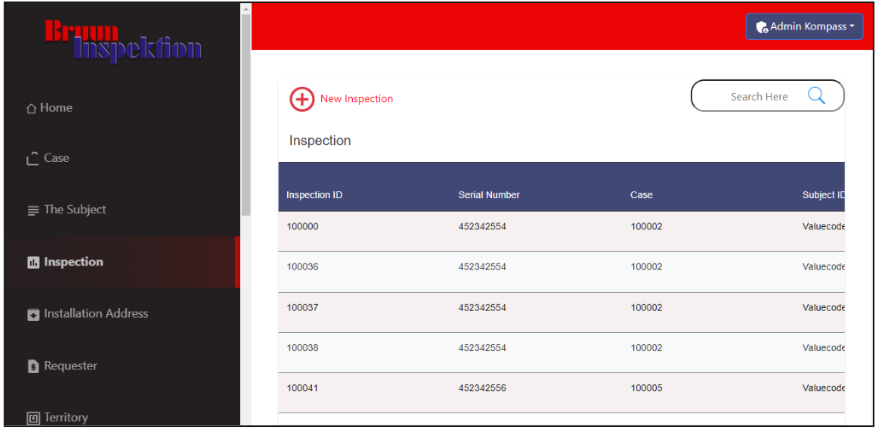The width and height of the screenshot is (879, 430).
Task: Click the Home house icon in sidebar
Action: point(31,108)
